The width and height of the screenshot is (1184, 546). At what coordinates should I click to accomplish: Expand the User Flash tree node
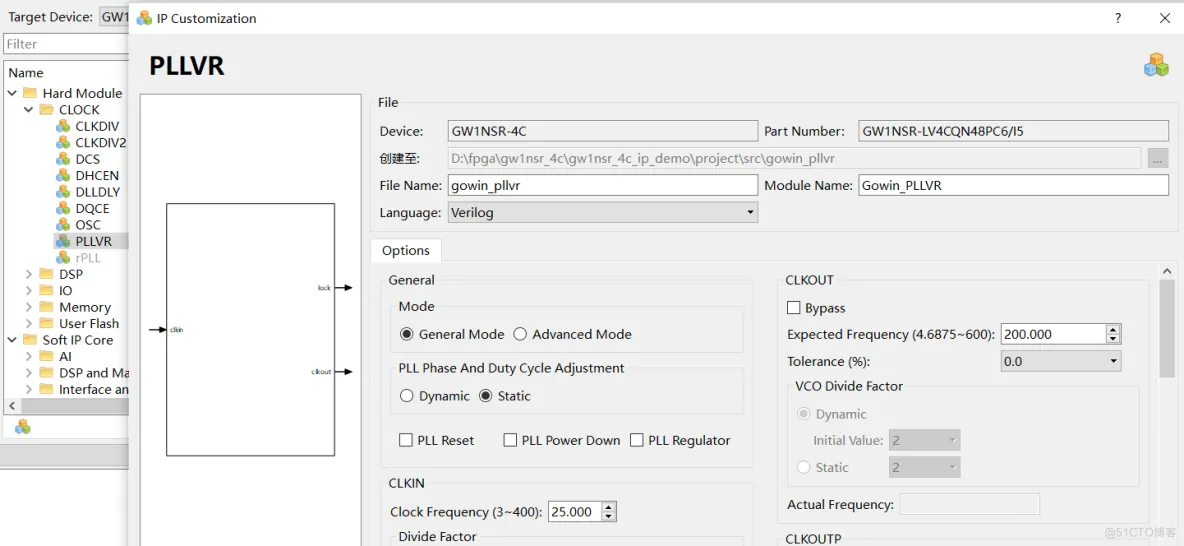click(x=29, y=323)
